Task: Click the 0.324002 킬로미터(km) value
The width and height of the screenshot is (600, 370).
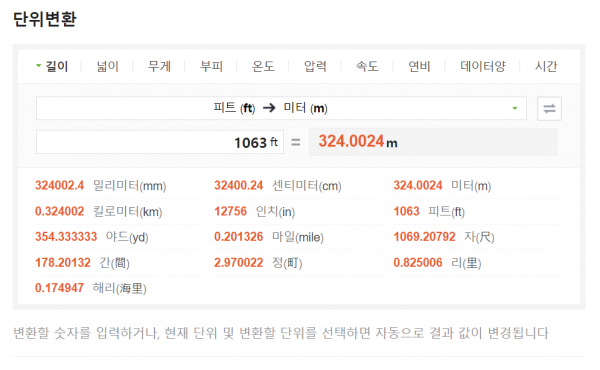Action: click(99, 211)
